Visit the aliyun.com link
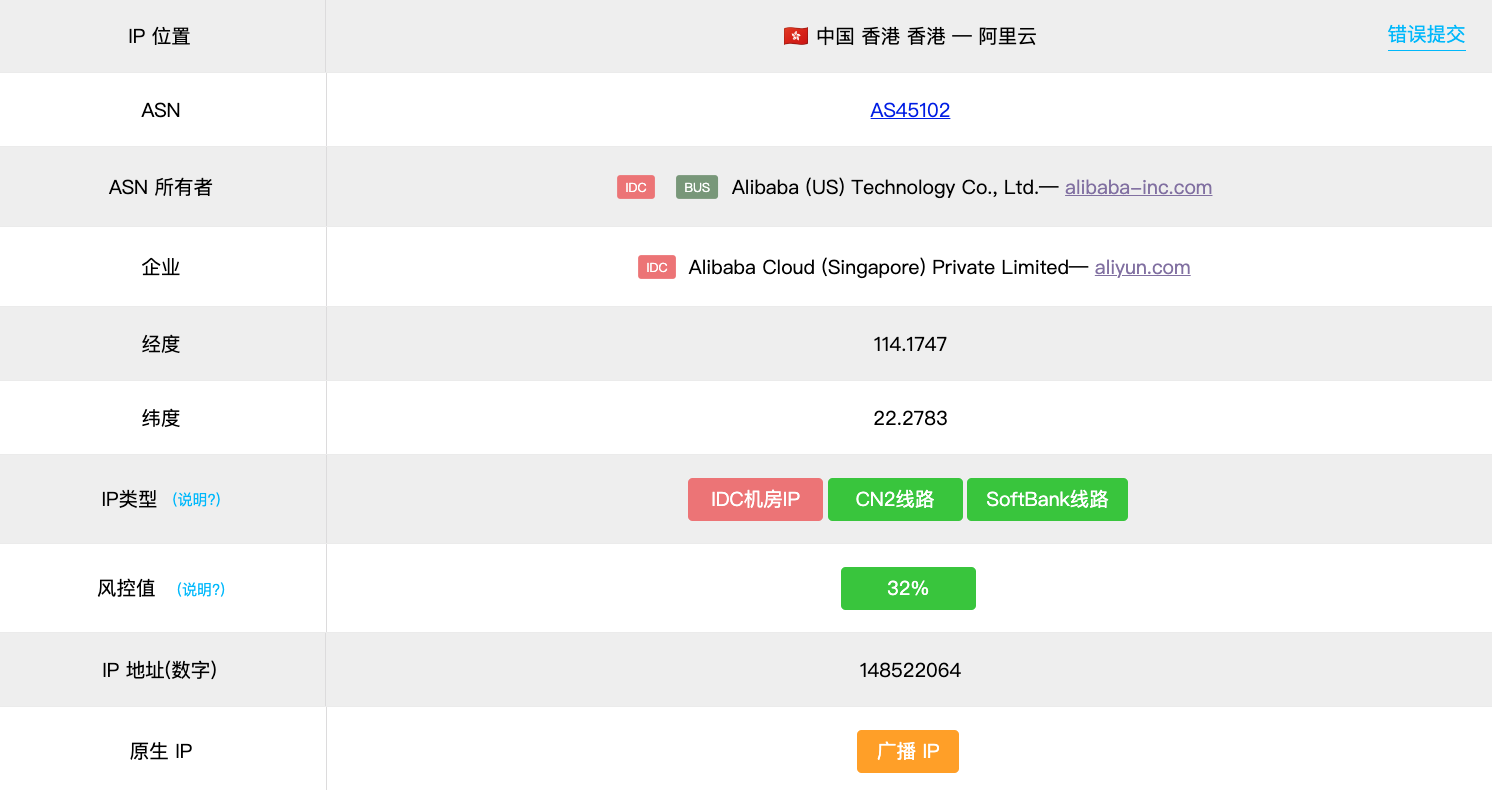1492x790 pixels. pyautogui.click(x=1142, y=267)
